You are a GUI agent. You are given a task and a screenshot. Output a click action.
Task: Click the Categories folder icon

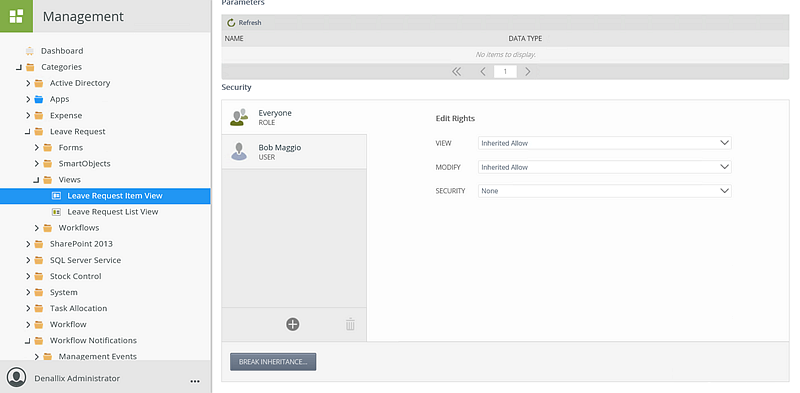(30, 67)
